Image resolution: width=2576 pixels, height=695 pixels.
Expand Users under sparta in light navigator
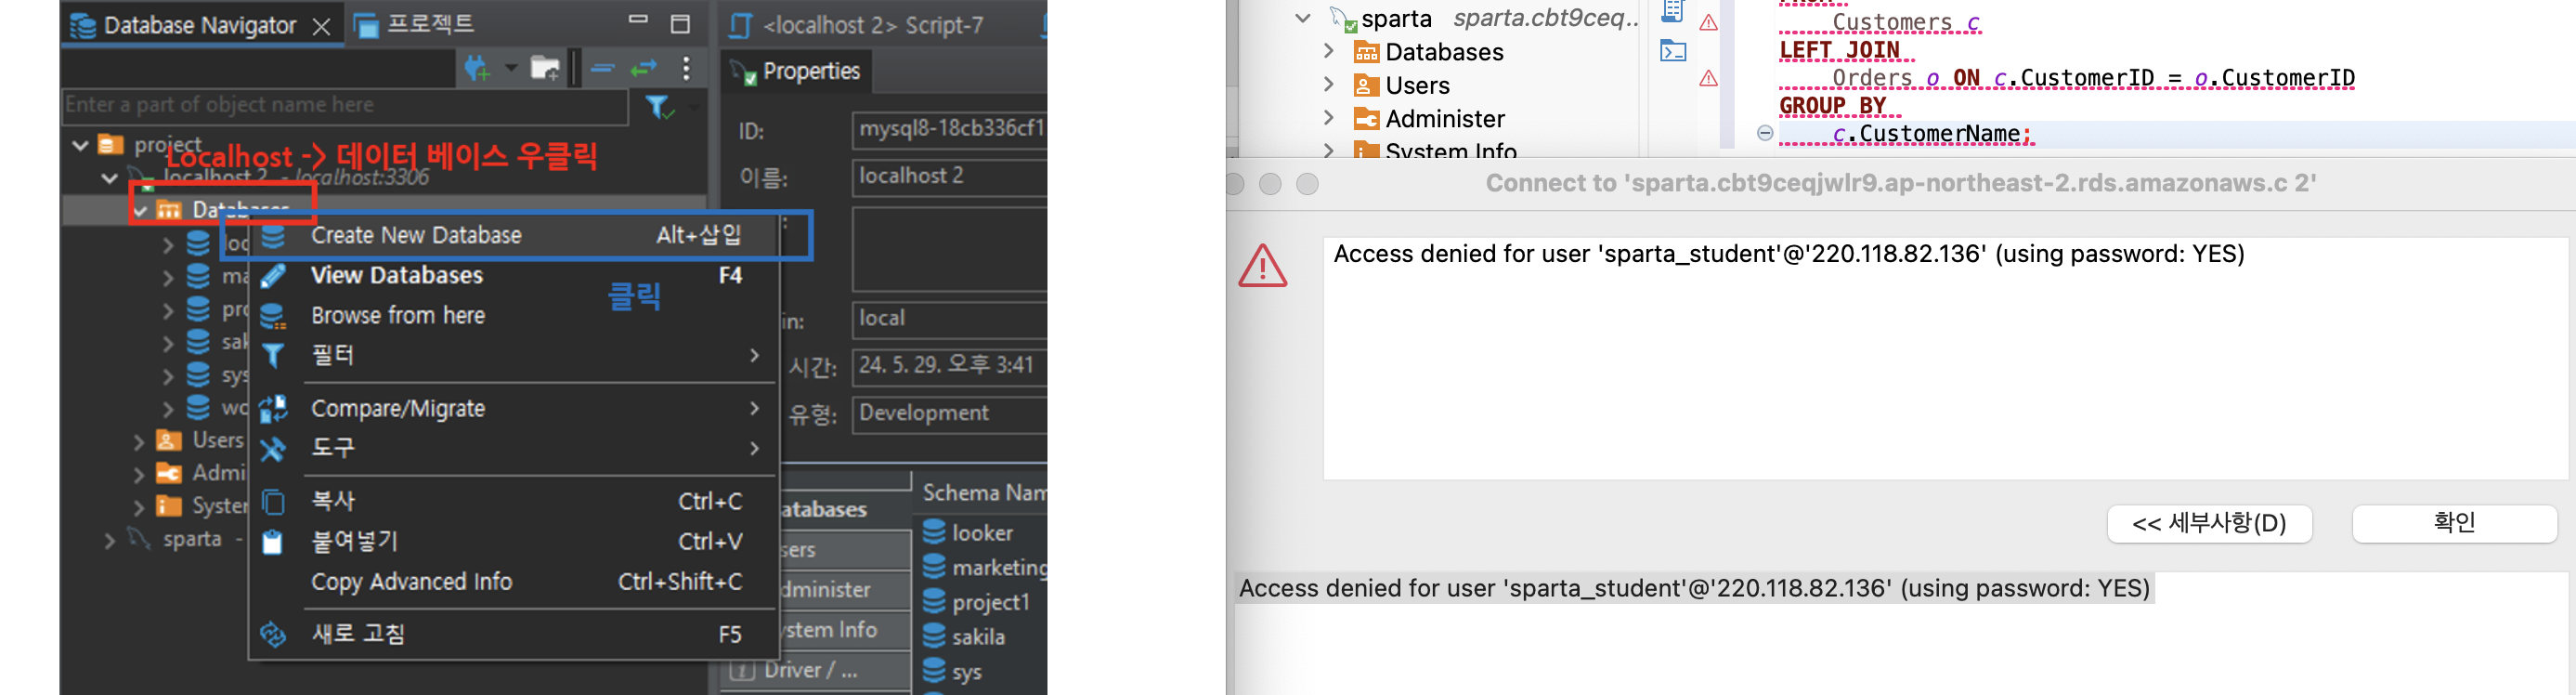1328,84
